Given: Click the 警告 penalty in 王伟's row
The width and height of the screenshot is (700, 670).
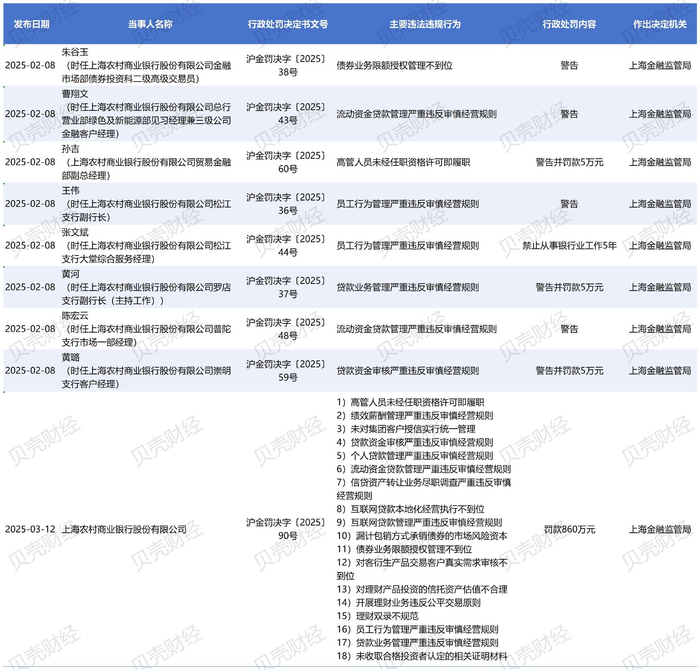Looking at the screenshot, I should (x=569, y=204).
